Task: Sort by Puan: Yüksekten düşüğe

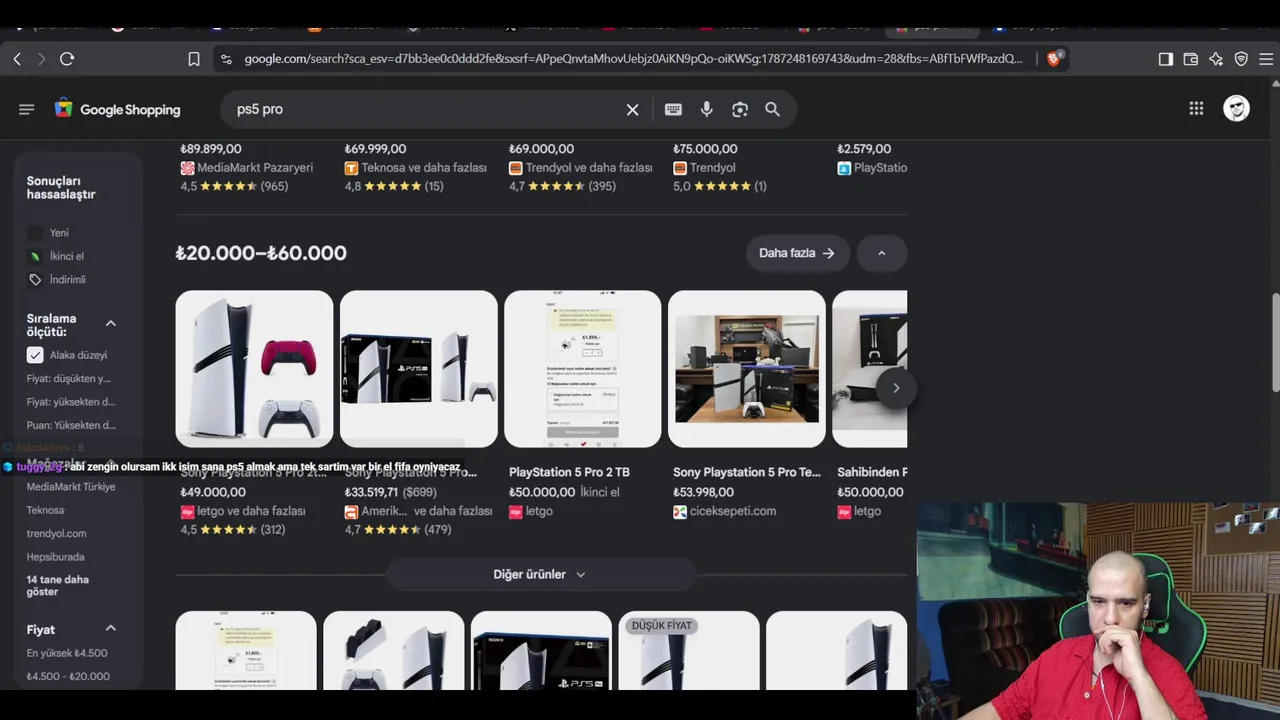Action: coord(71,425)
